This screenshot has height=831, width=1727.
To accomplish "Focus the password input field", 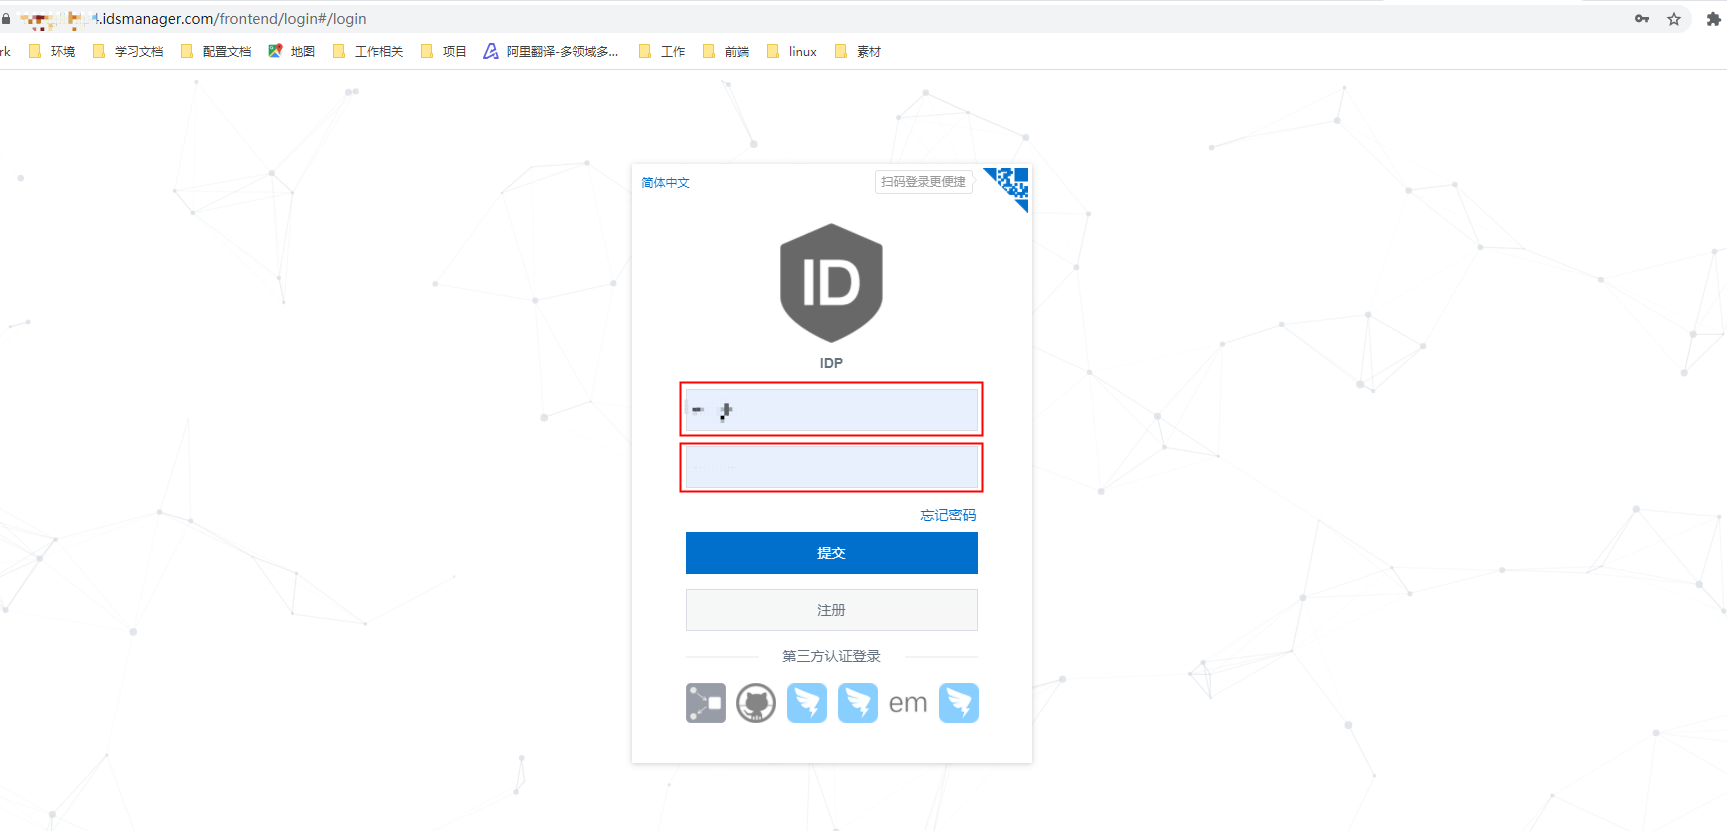I will point(831,467).
